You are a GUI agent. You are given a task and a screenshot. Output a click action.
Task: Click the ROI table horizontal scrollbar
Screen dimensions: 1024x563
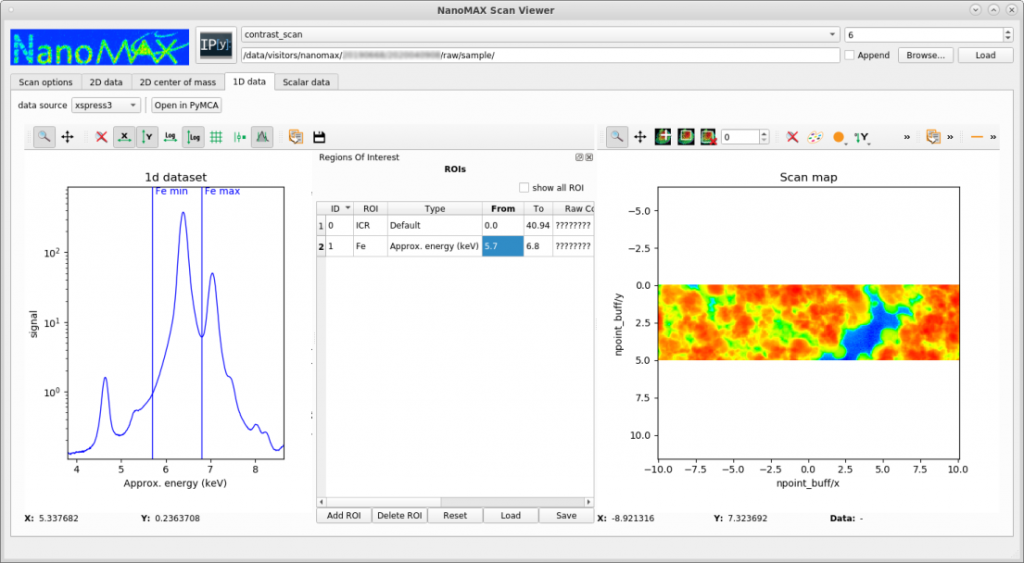click(455, 502)
